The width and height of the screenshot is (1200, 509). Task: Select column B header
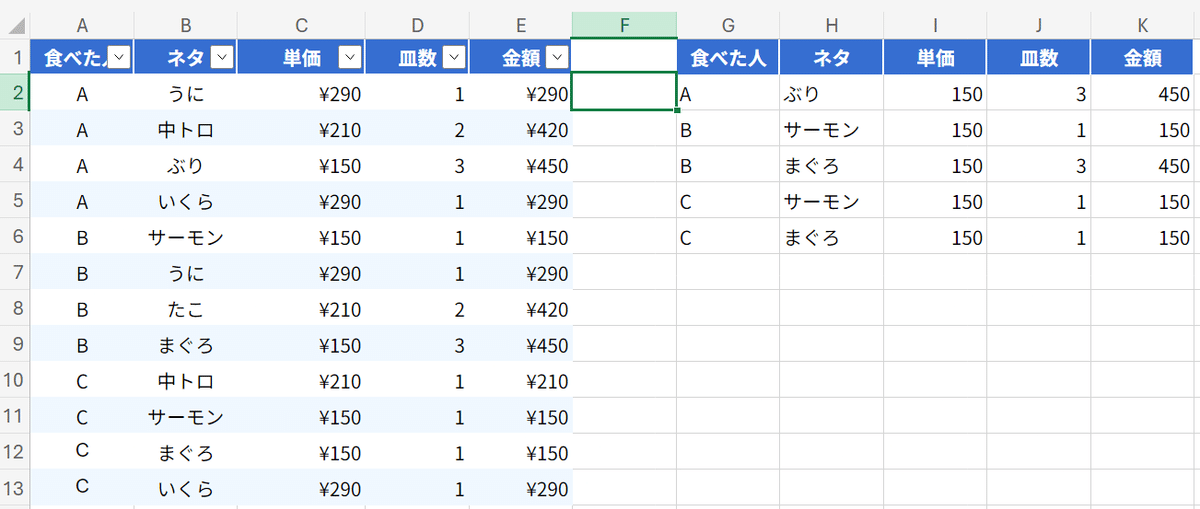coord(185,25)
